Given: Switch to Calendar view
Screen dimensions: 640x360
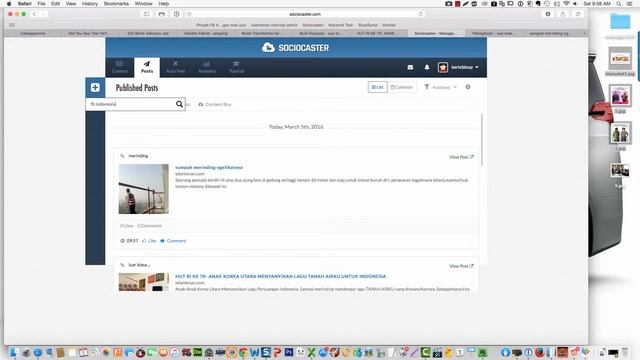Looking at the screenshot, I should [x=402, y=87].
